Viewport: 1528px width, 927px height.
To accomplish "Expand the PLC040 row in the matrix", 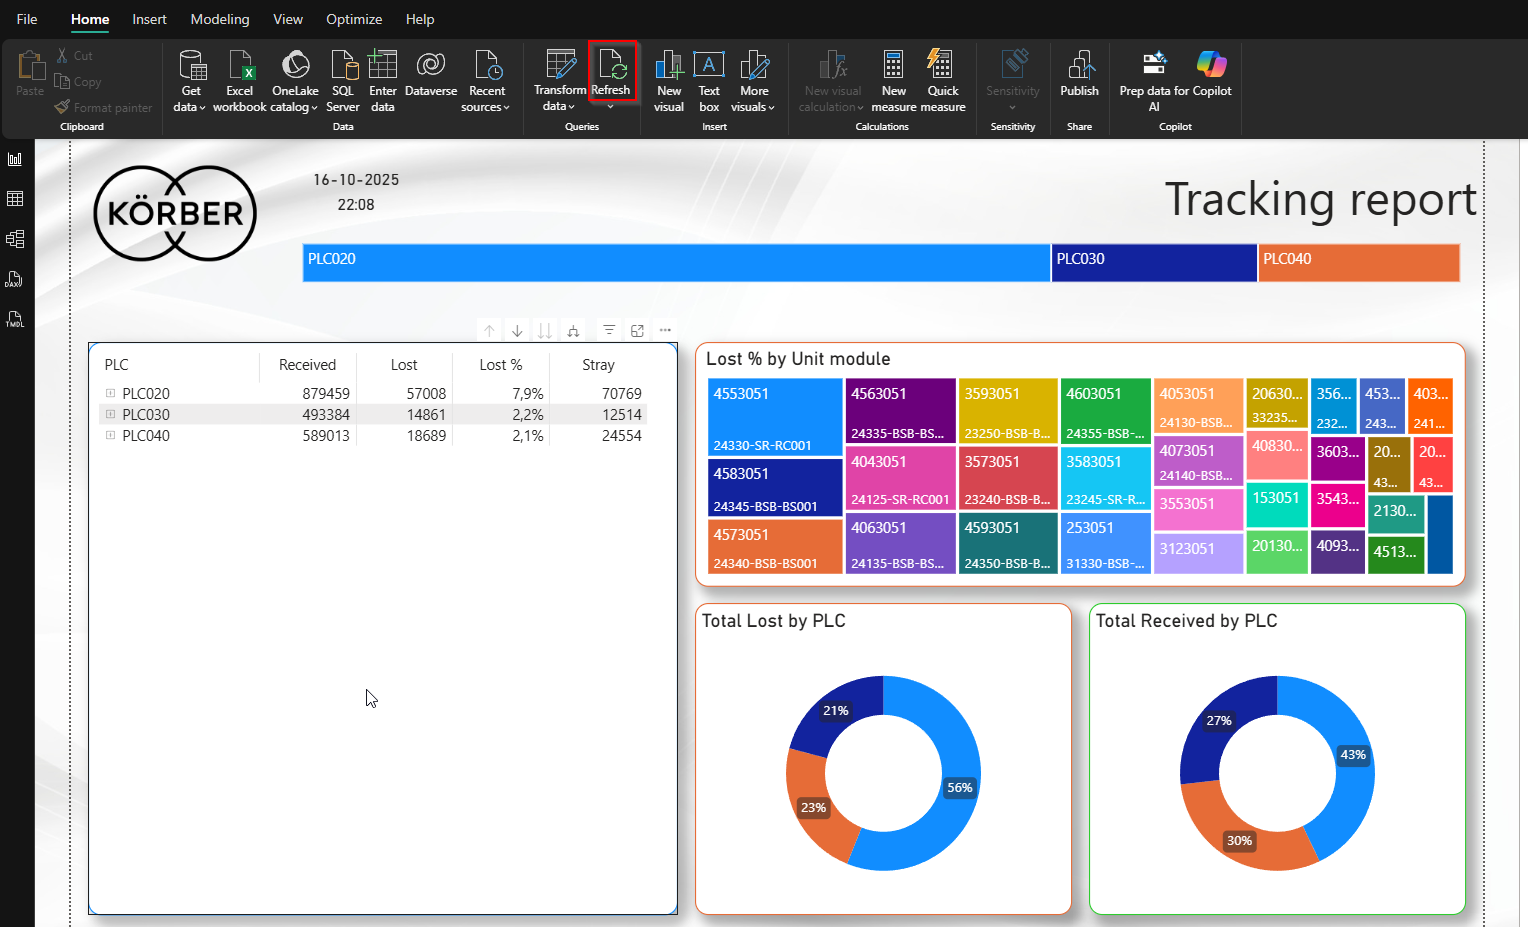I will click(111, 436).
